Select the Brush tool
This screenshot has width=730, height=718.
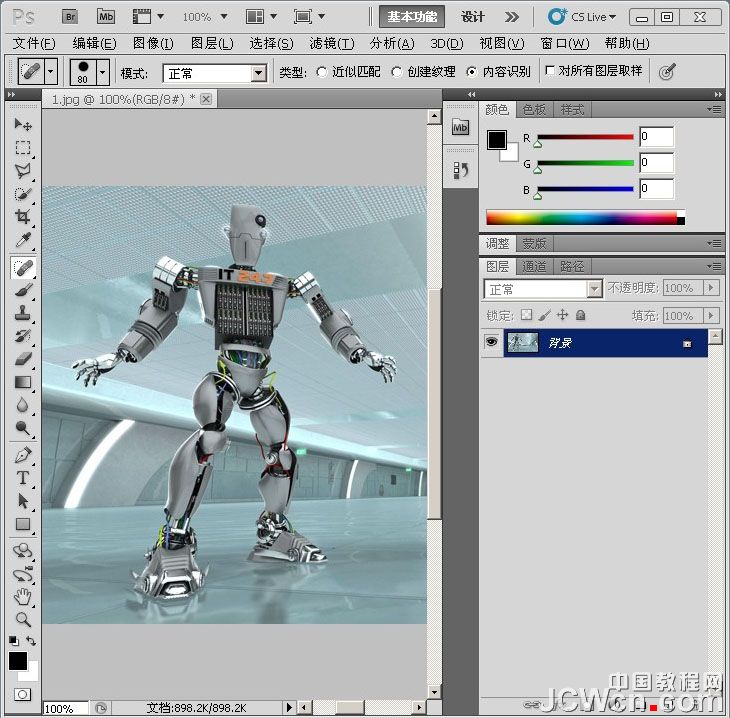22,291
